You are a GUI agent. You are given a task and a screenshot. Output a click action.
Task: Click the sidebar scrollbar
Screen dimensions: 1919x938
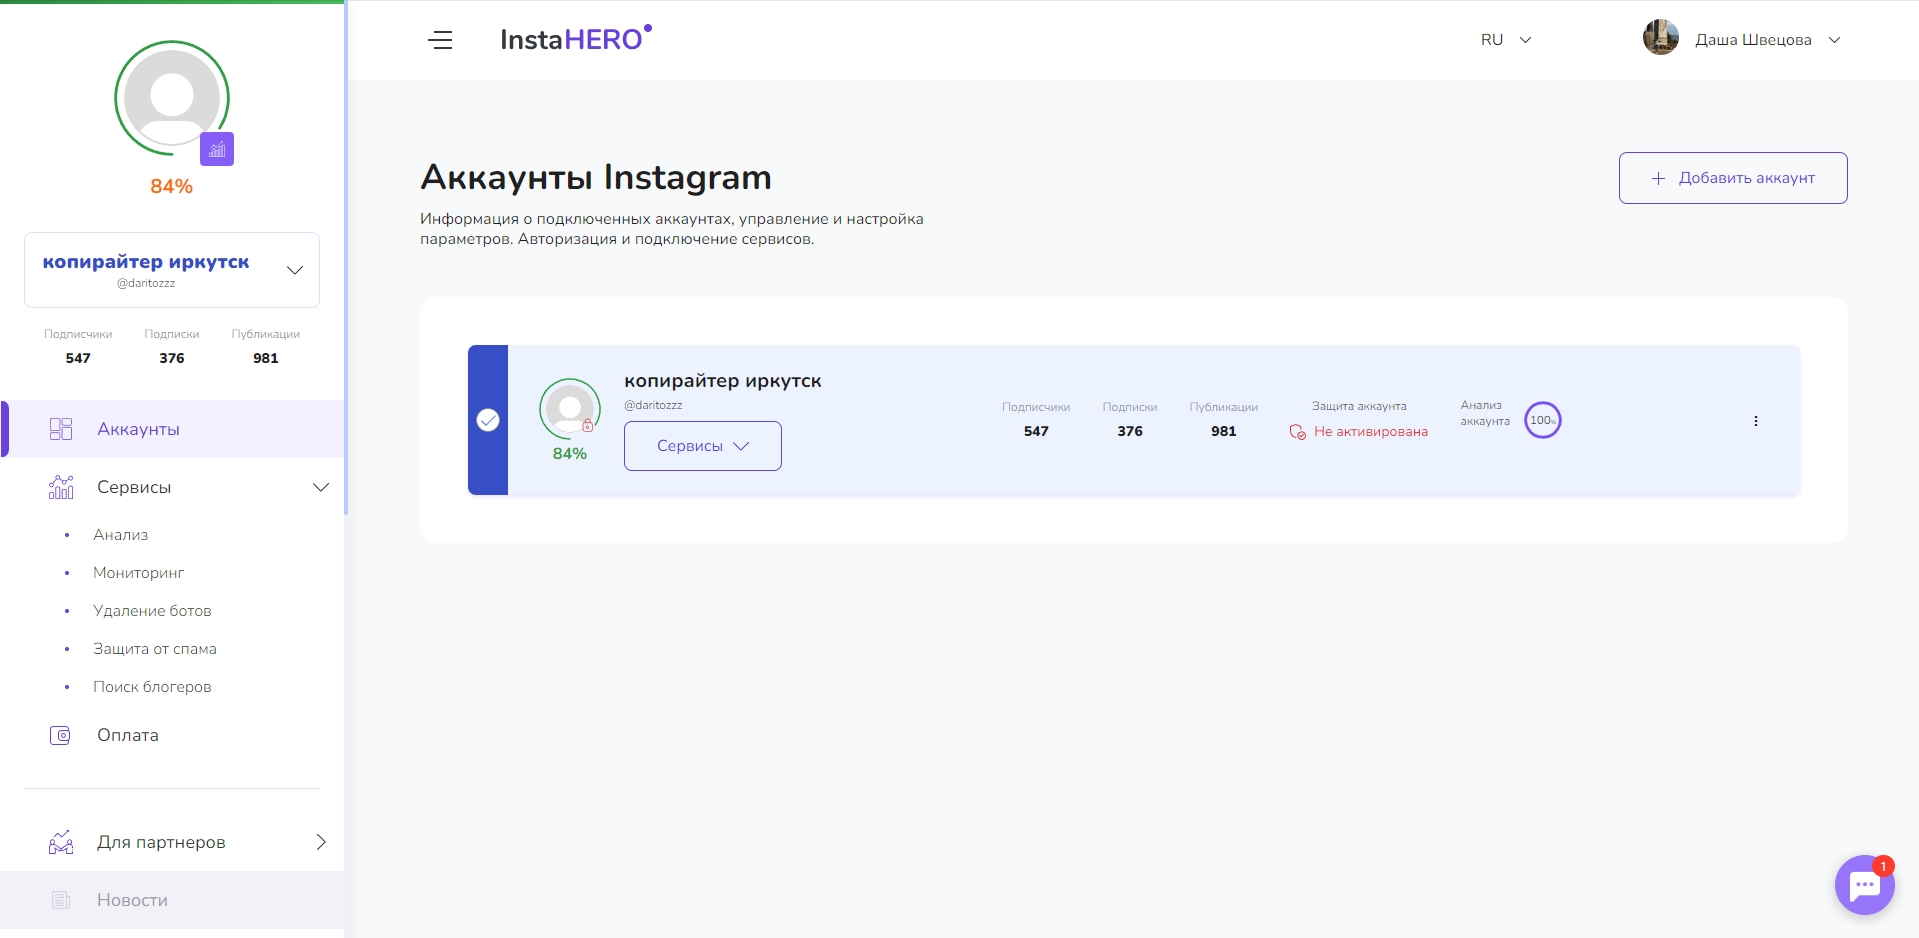pyautogui.click(x=346, y=258)
